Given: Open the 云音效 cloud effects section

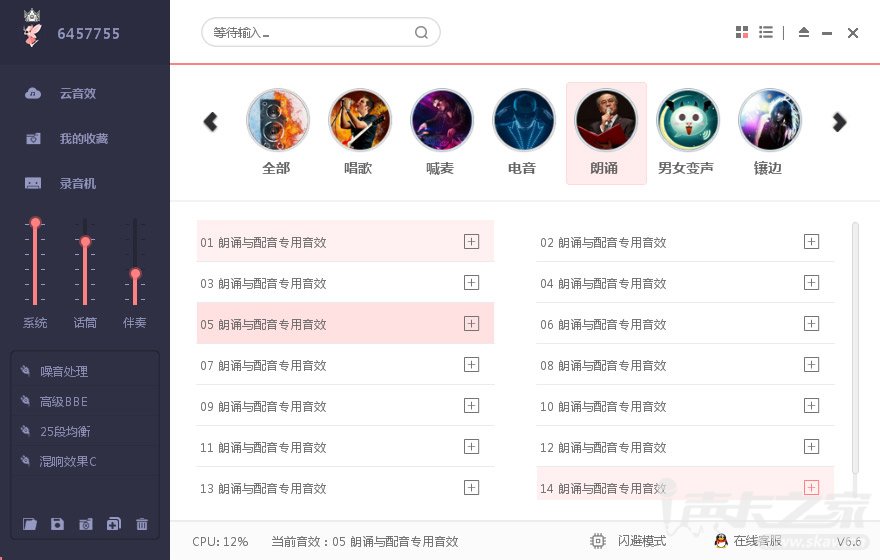Looking at the screenshot, I should tap(61, 93).
